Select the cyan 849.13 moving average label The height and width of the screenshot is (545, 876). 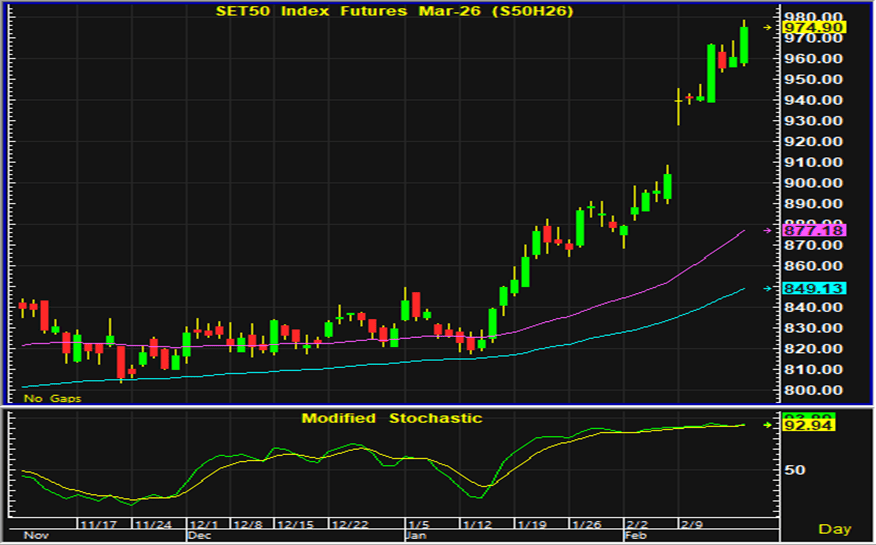811,289
